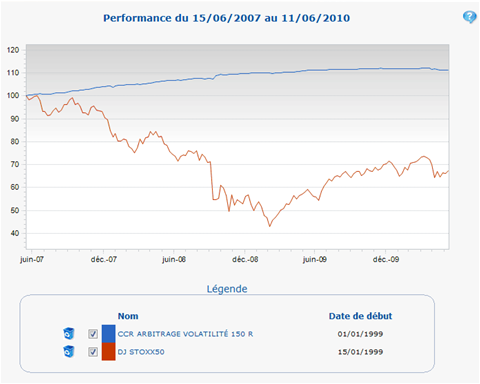
Task: Click the Performance du 15/06/2007 title
Action: (227, 18)
